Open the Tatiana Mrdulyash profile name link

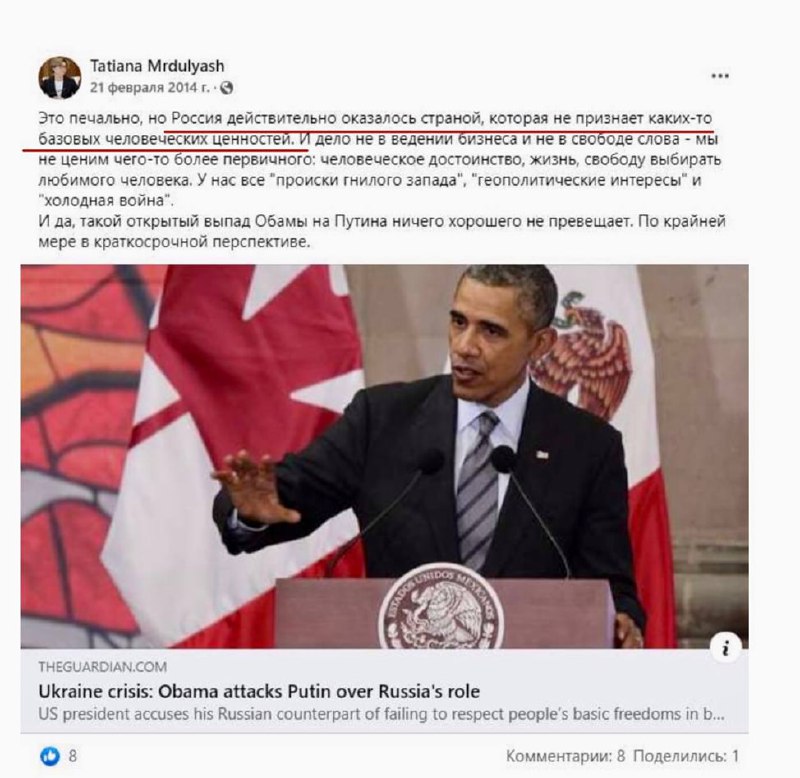pos(157,66)
